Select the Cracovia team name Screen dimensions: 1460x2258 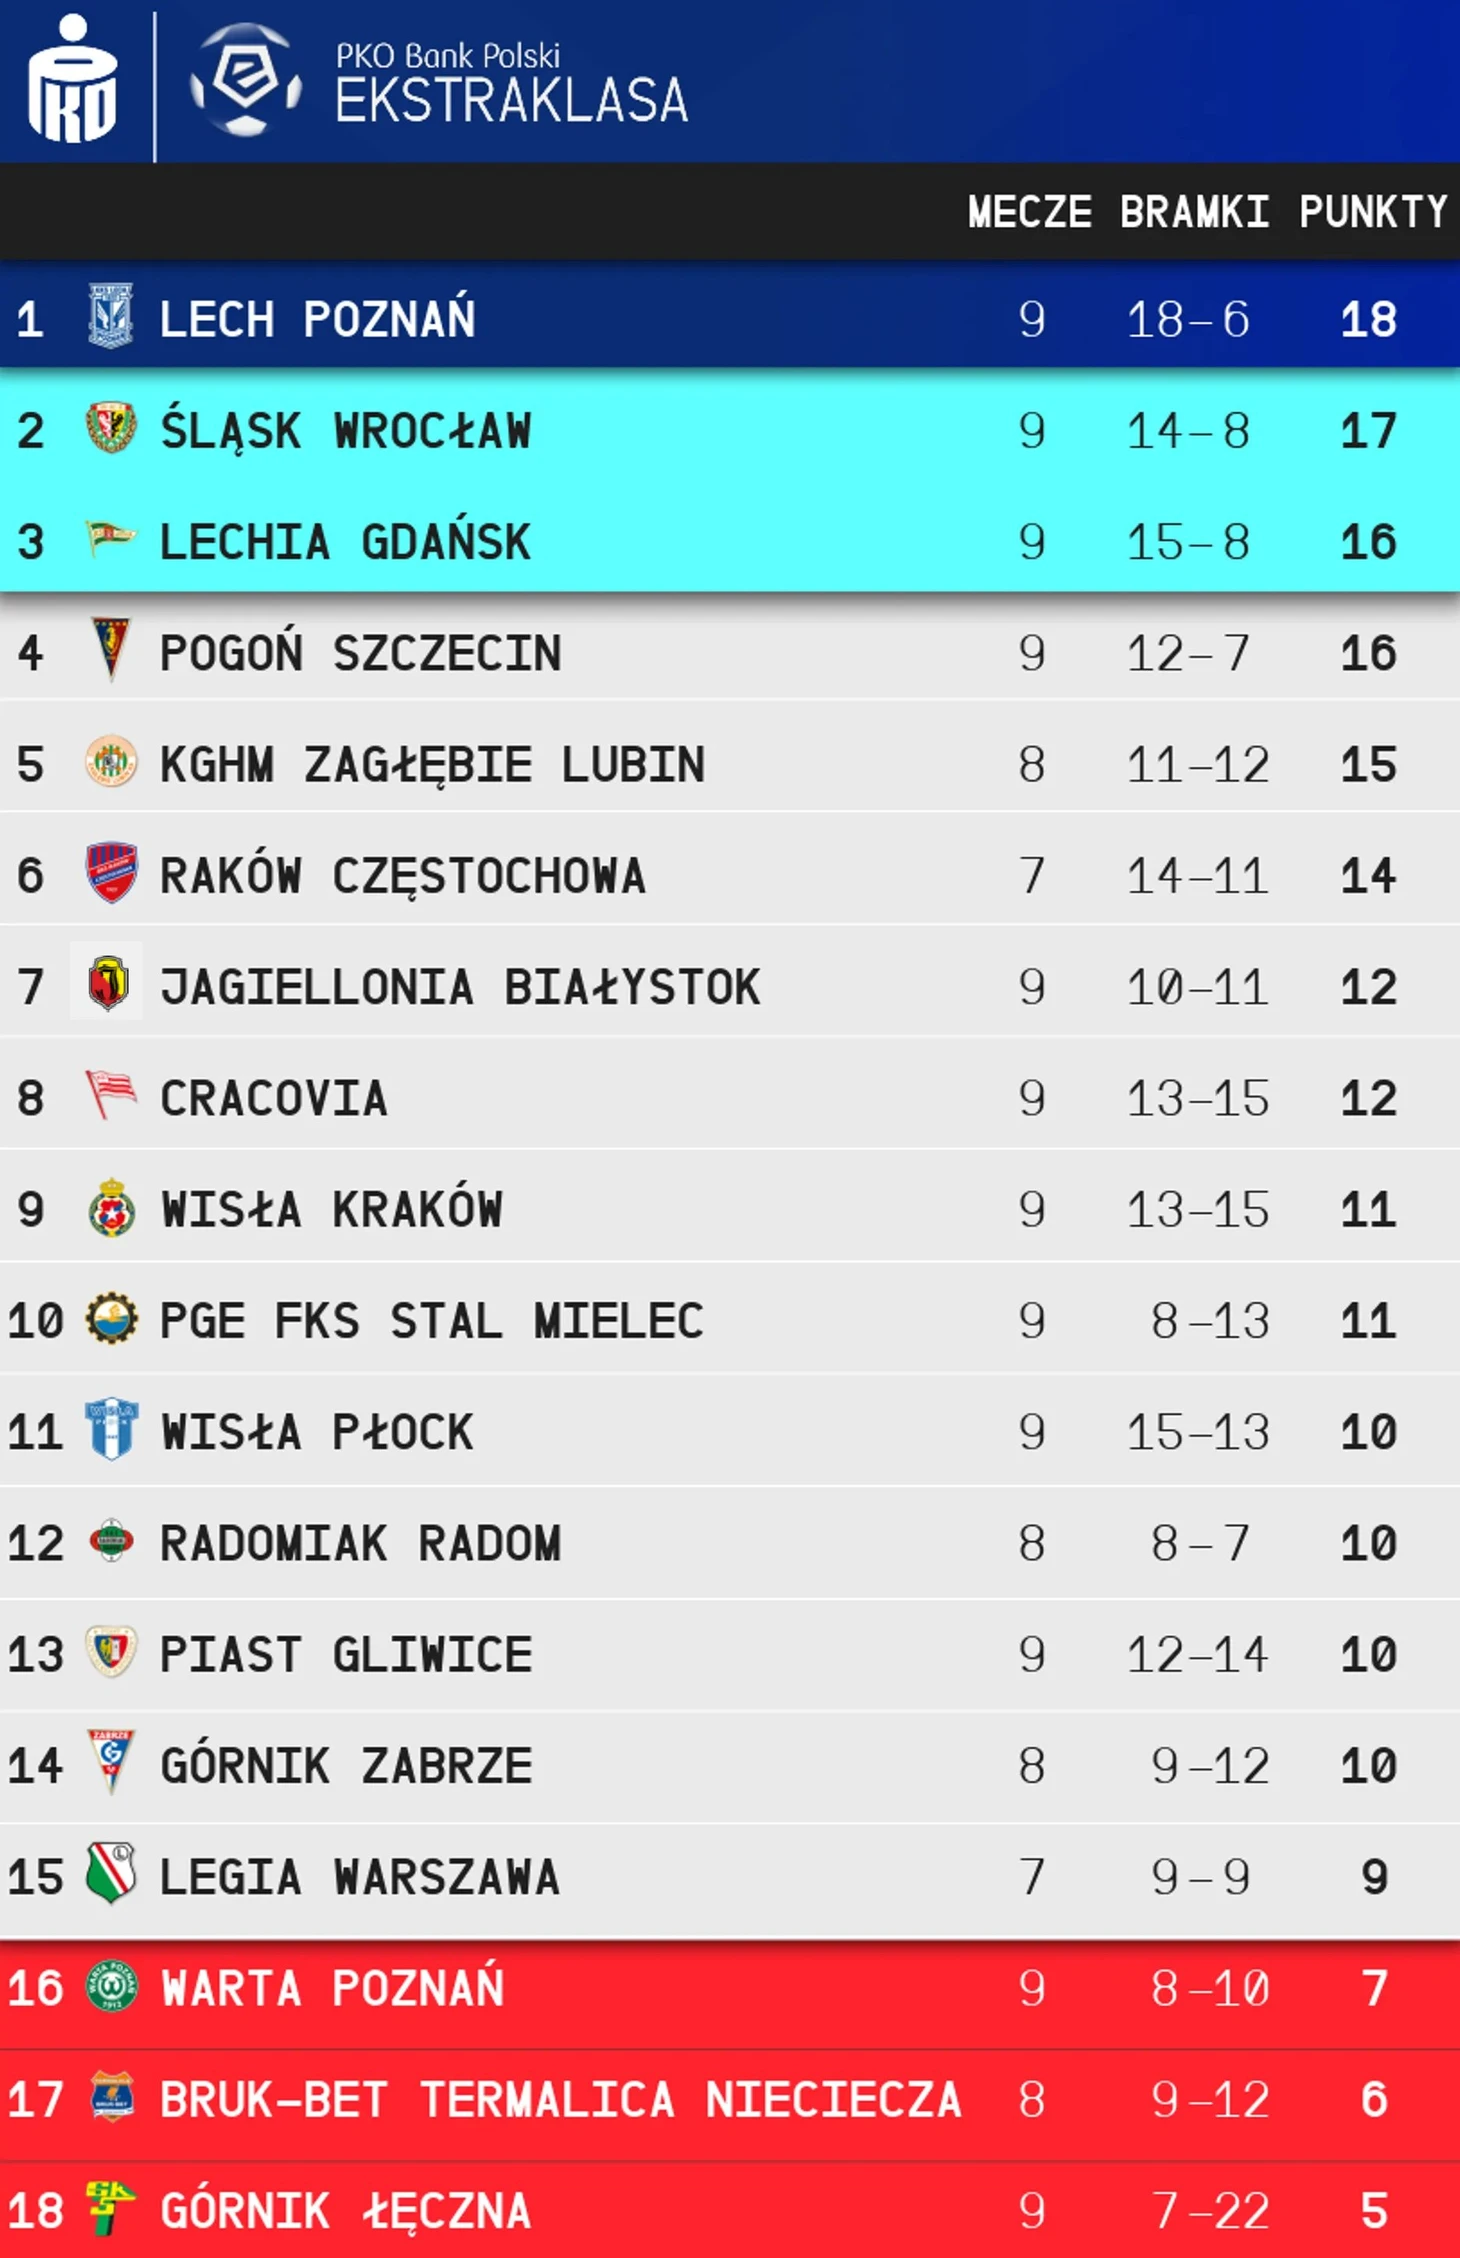click(273, 1098)
